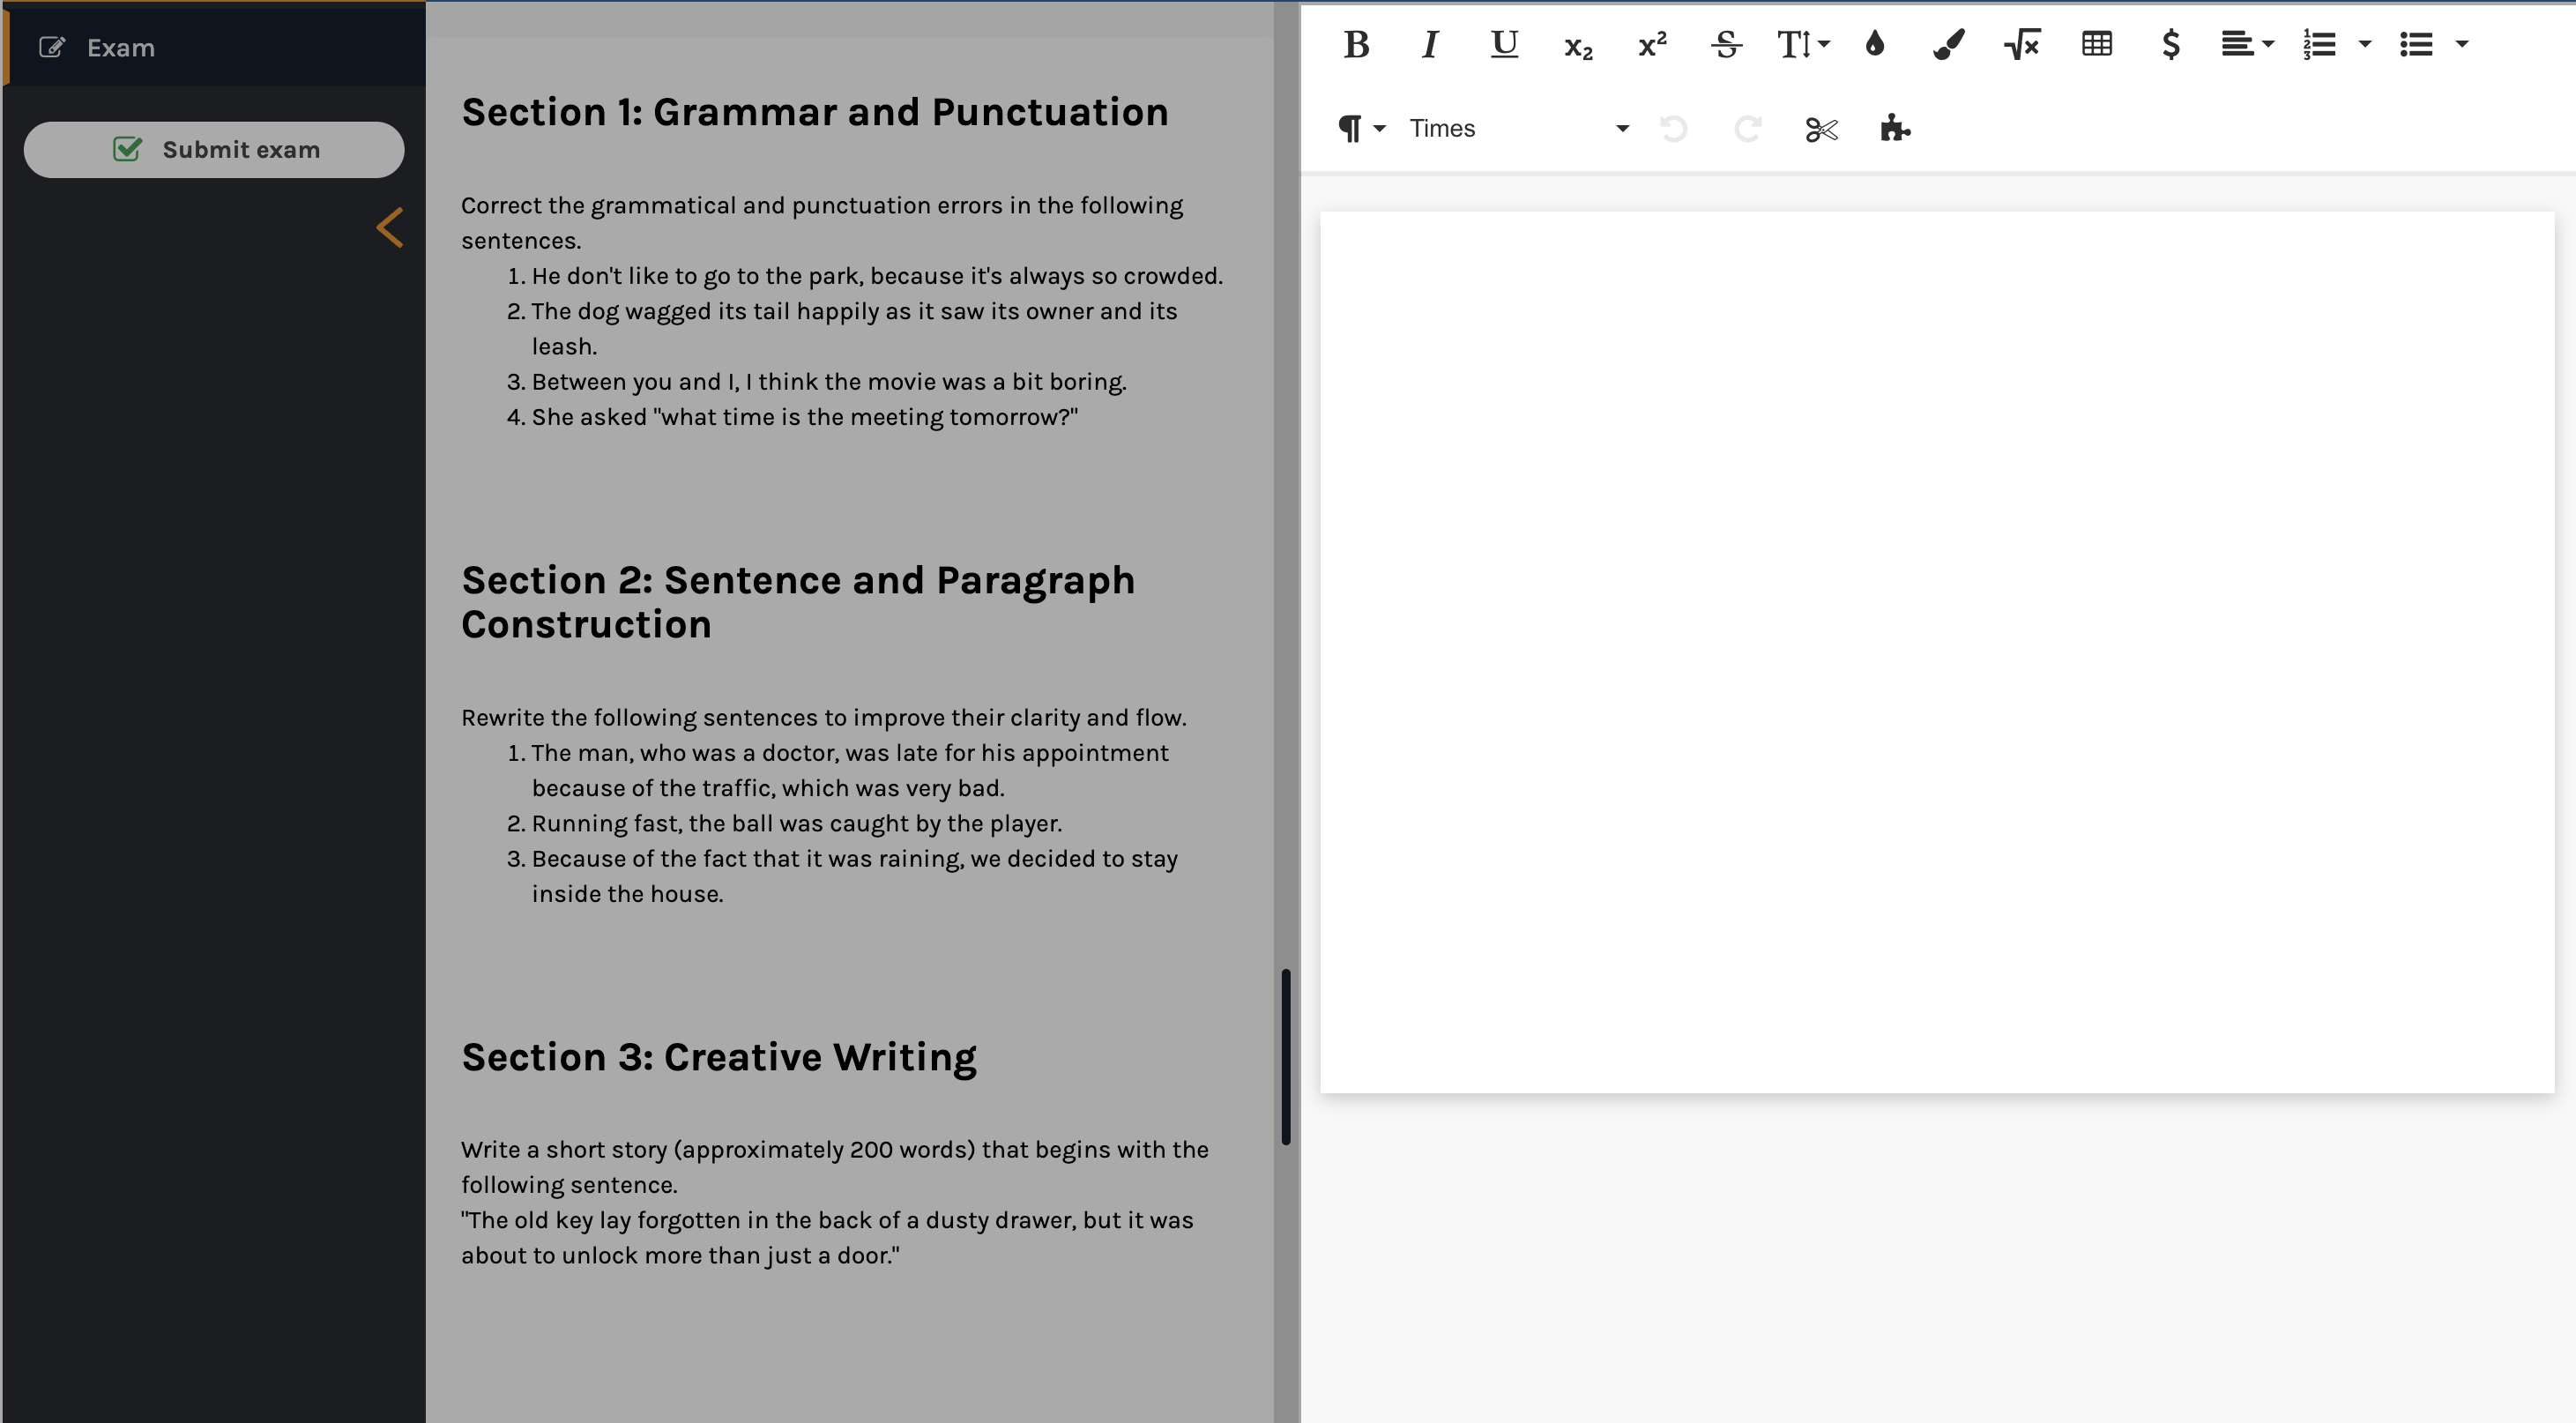
Task: Open the background color brush tool
Action: coord(1948,45)
